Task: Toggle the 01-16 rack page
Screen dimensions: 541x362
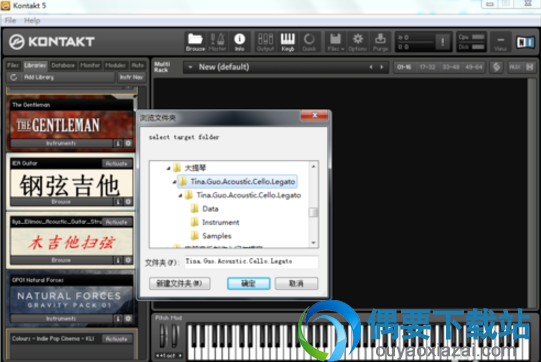Action: (x=404, y=67)
